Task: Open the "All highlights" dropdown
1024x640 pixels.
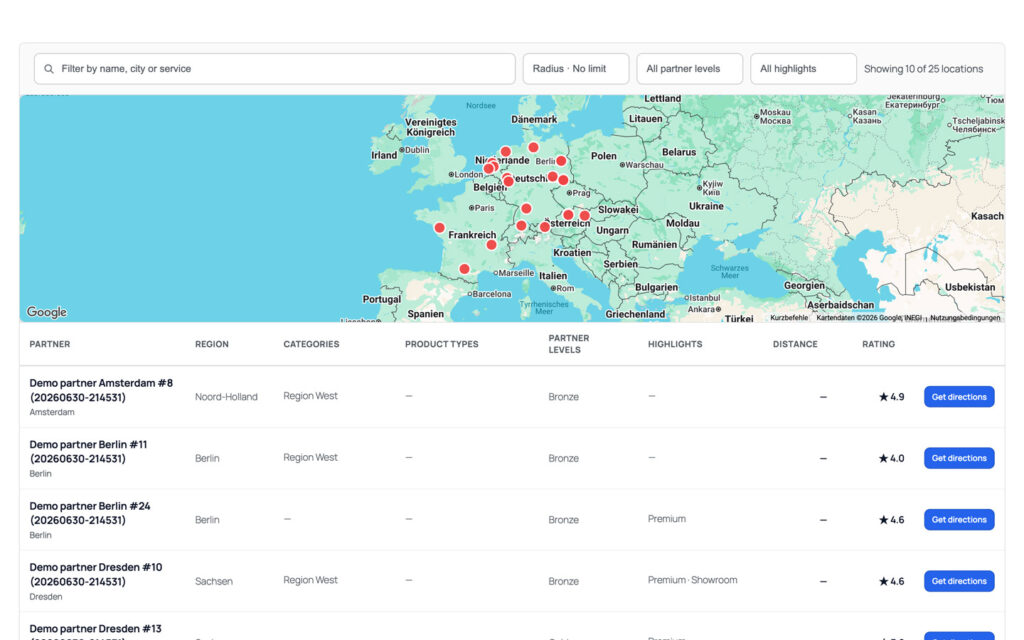Action: [803, 69]
